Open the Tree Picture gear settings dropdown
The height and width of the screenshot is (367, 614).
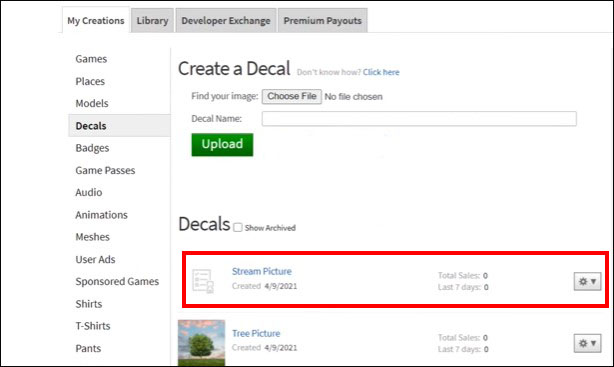click(587, 343)
